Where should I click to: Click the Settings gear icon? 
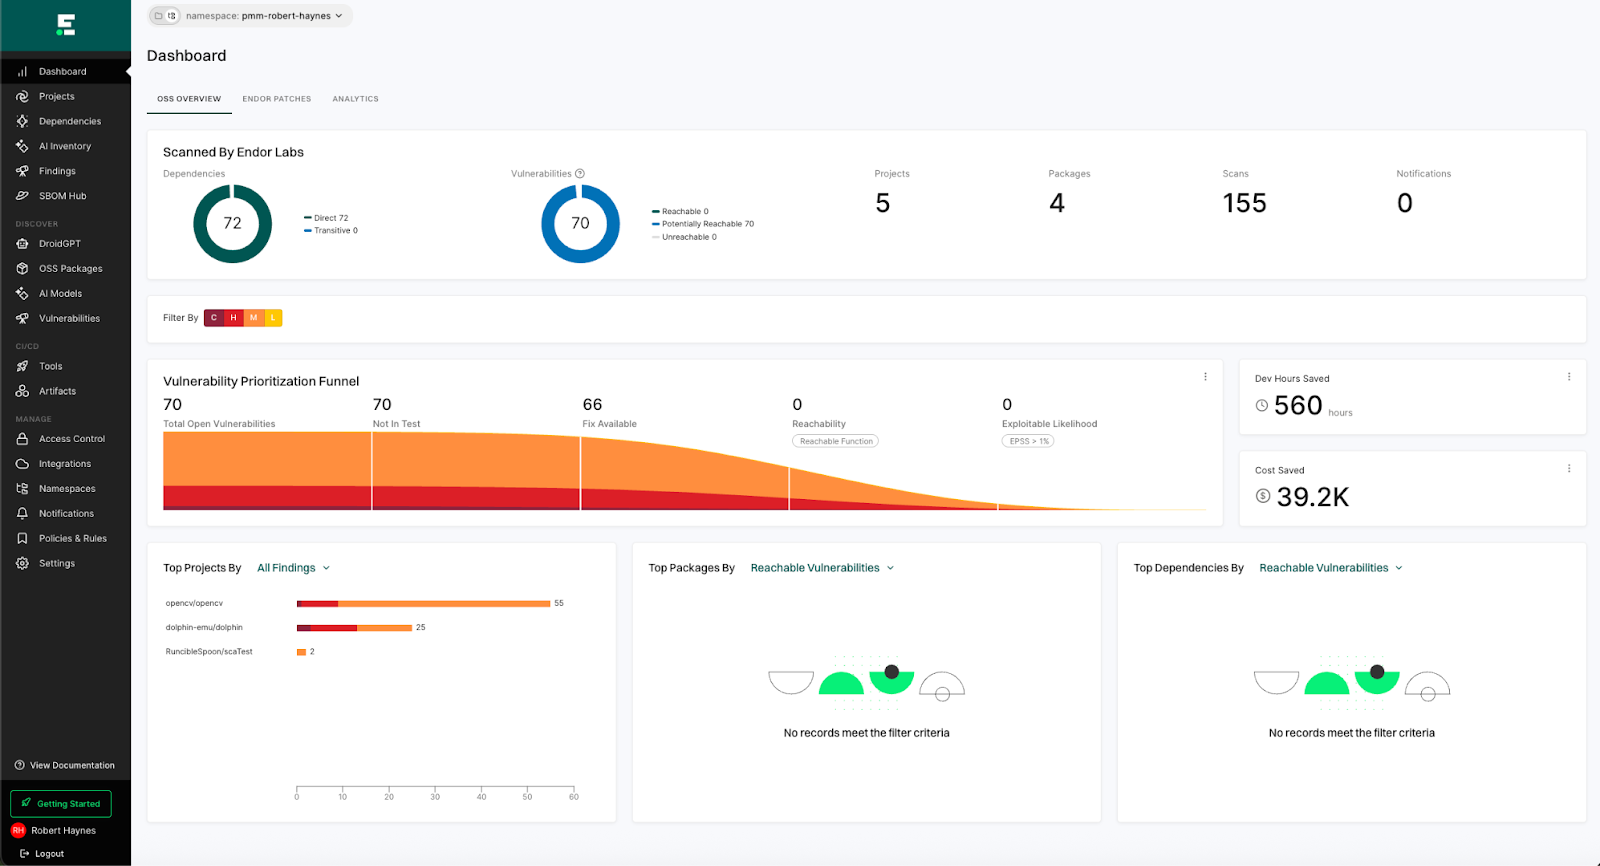pyautogui.click(x=22, y=563)
